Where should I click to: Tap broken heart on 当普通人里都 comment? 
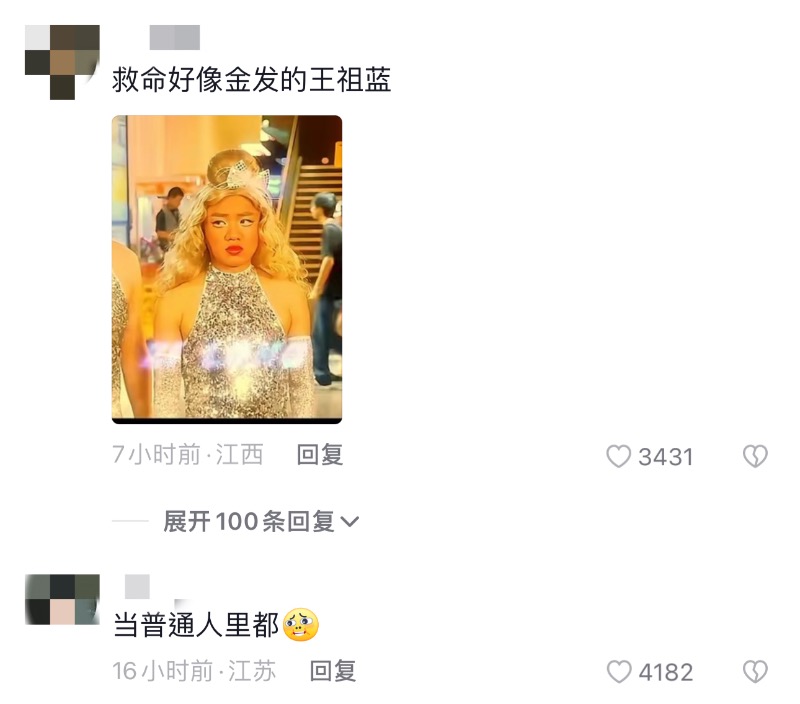click(755, 671)
